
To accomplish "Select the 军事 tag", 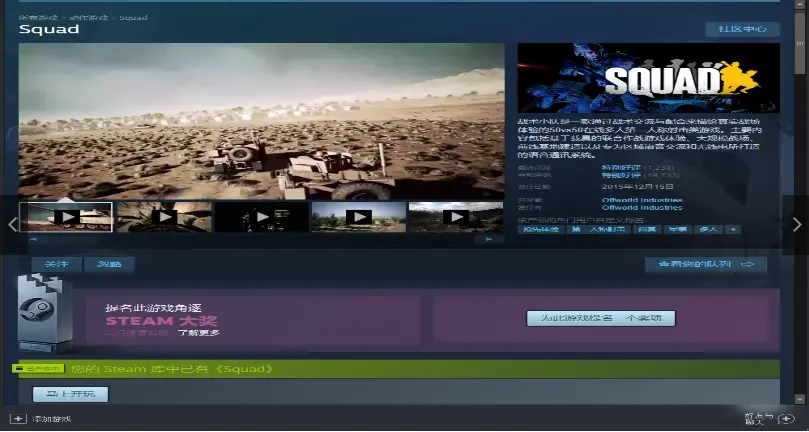I will pos(678,229).
